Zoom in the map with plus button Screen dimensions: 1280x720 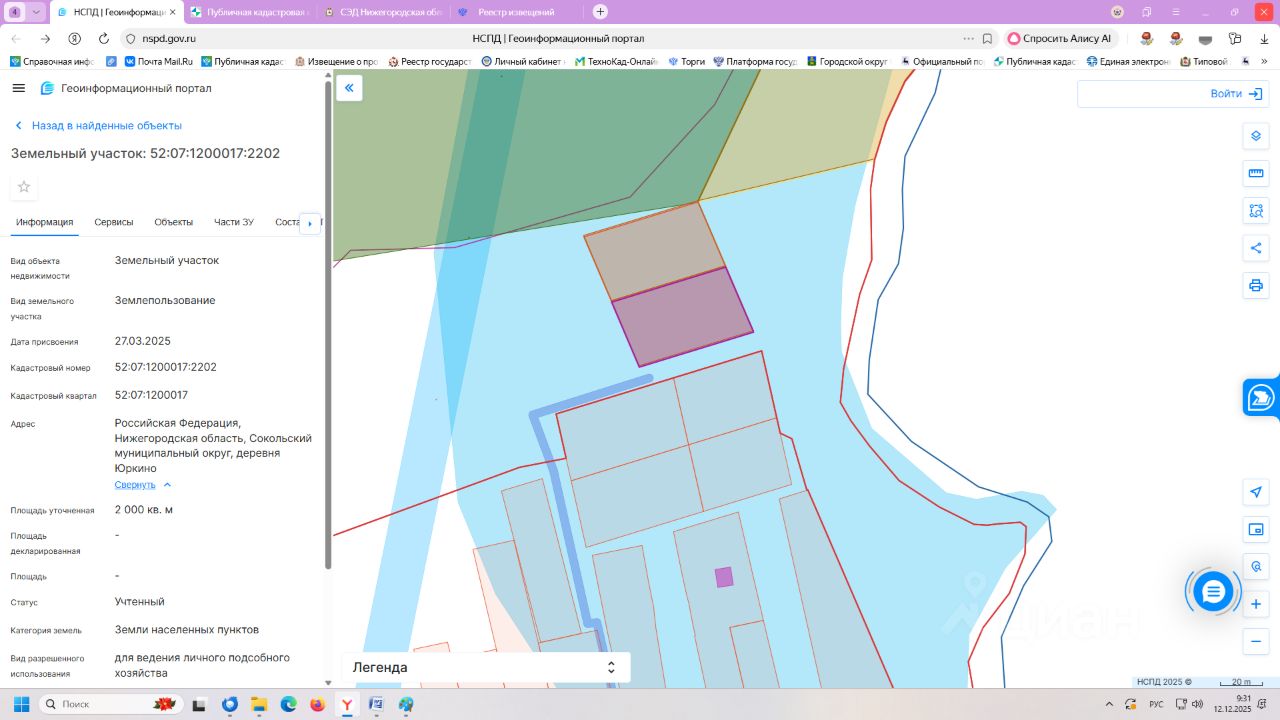[1256, 604]
